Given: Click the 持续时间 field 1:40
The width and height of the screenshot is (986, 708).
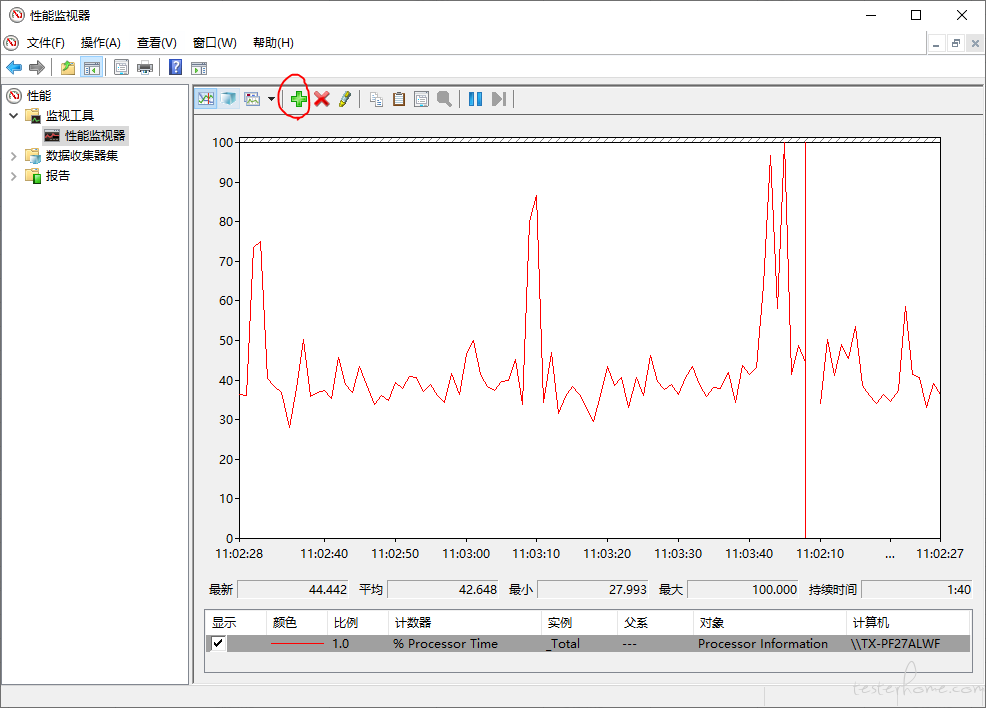Looking at the screenshot, I should pos(917,589).
